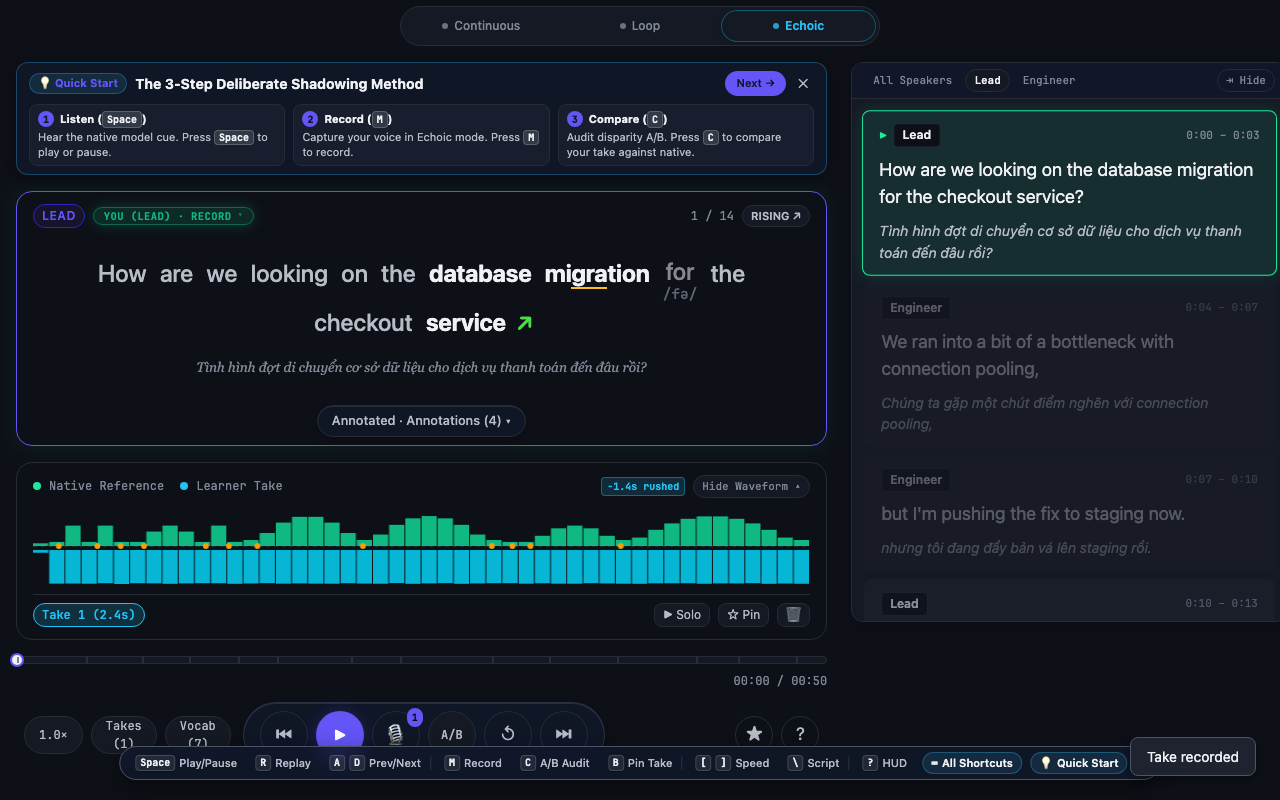Click the star favorite icon
The height and width of the screenshot is (800, 1280).
coord(754,734)
